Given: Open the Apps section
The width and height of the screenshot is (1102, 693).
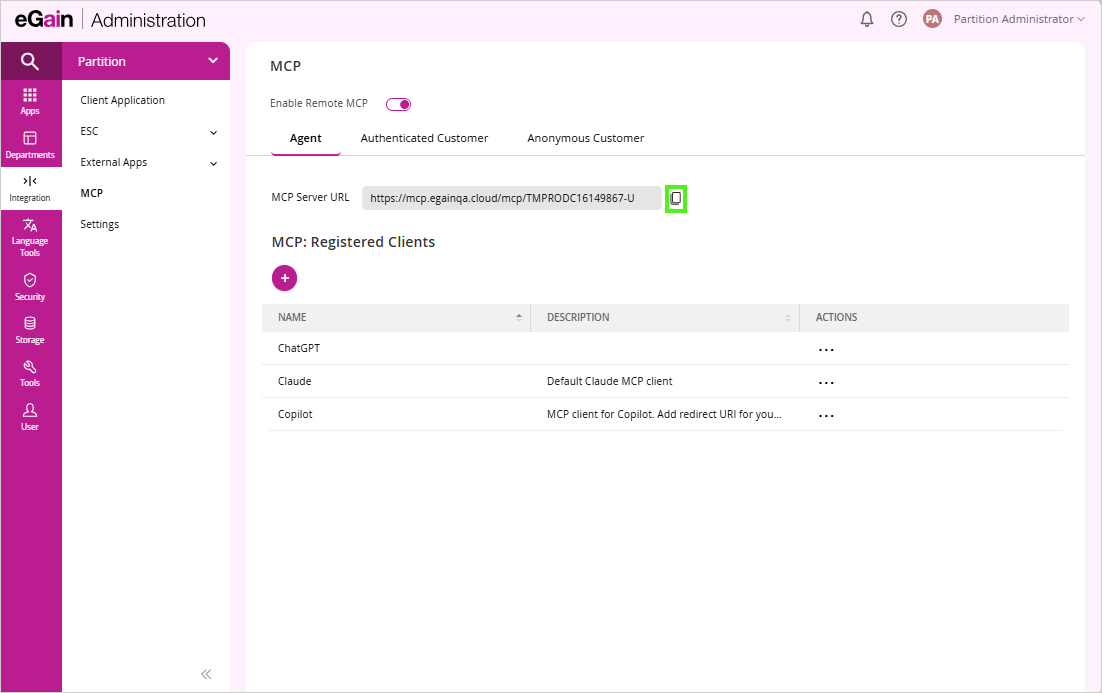Looking at the screenshot, I should click(30, 101).
